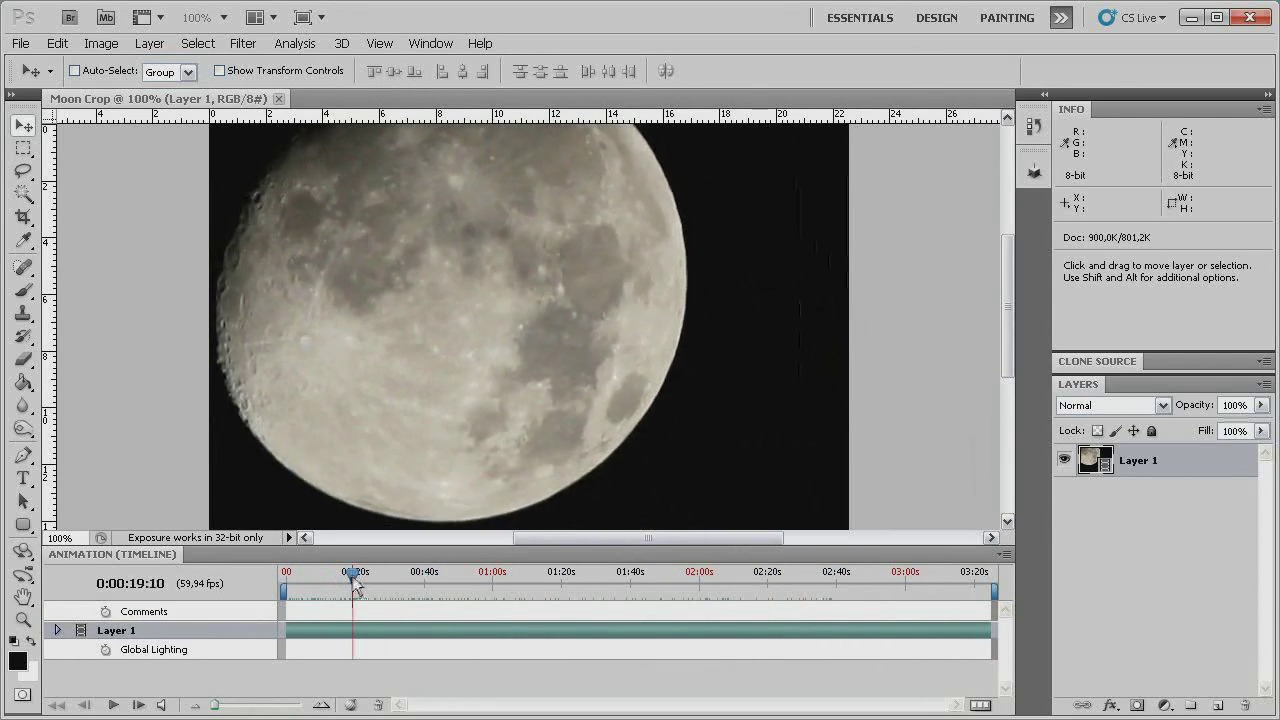This screenshot has width=1280, height=720.
Task: Select the Paint Bucket tool
Action: 23,382
